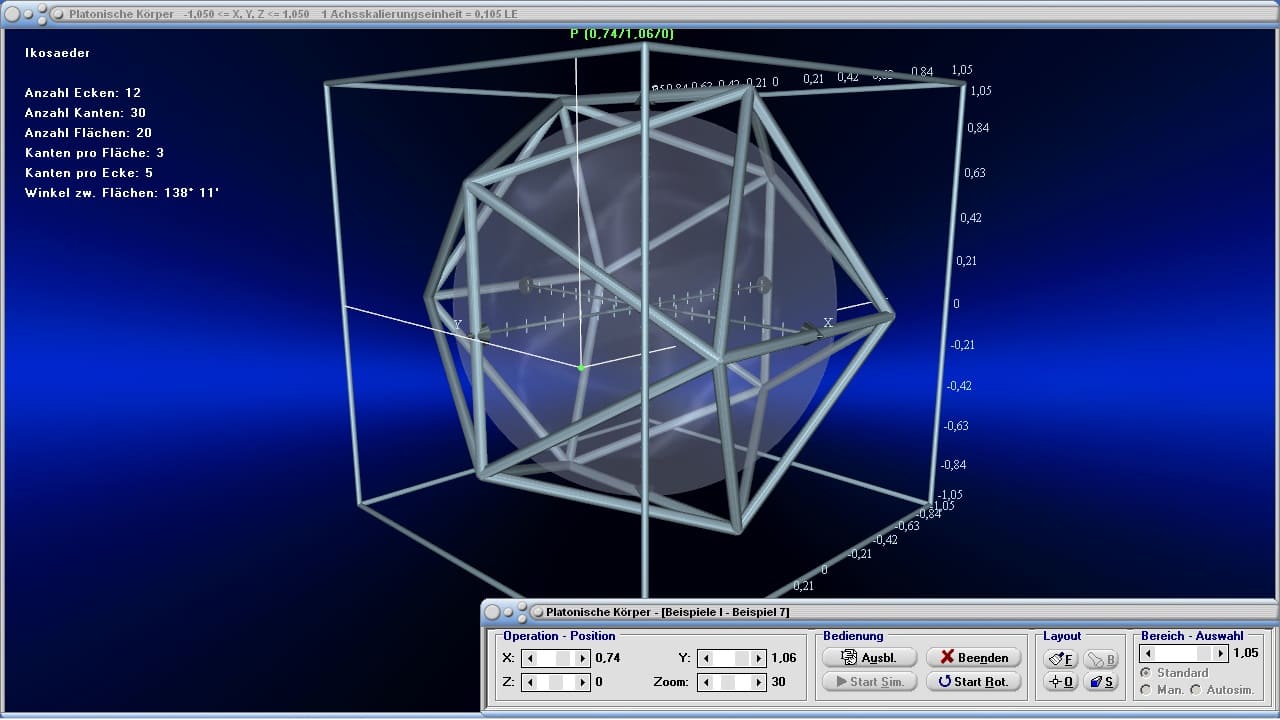Click the Layout F paint button
The height and width of the screenshot is (720, 1280).
pyautogui.click(x=1061, y=659)
